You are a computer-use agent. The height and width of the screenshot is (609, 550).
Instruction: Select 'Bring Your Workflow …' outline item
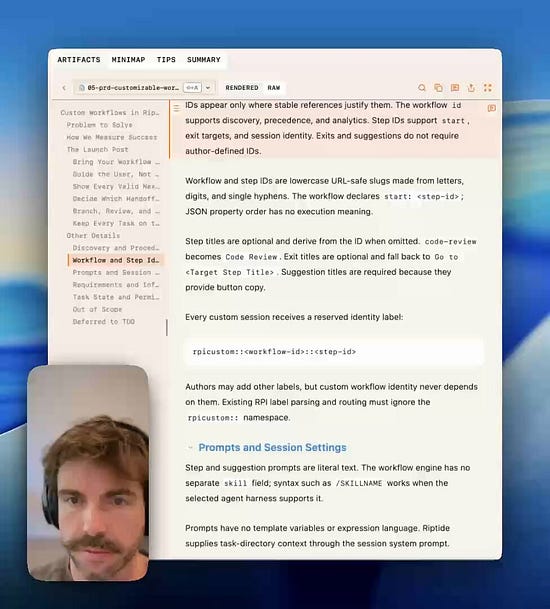[x=116, y=162]
